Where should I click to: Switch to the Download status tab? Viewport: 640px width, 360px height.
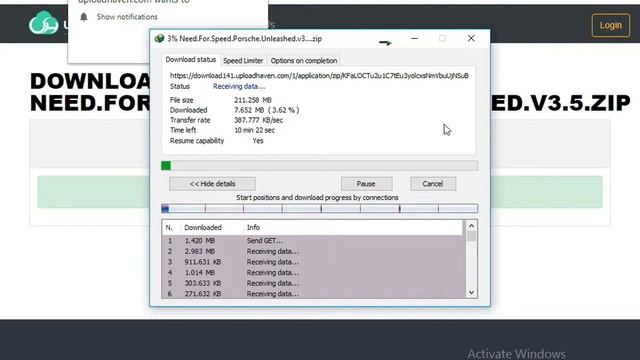tap(191, 60)
